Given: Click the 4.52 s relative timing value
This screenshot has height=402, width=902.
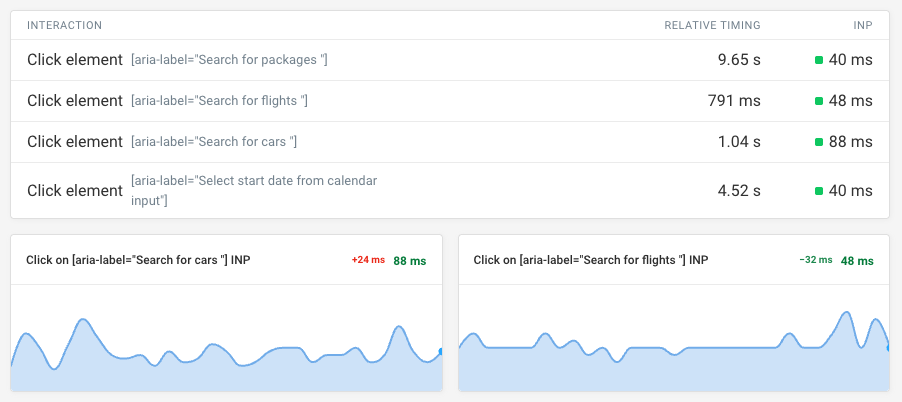Looking at the screenshot, I should coord(739,191).
